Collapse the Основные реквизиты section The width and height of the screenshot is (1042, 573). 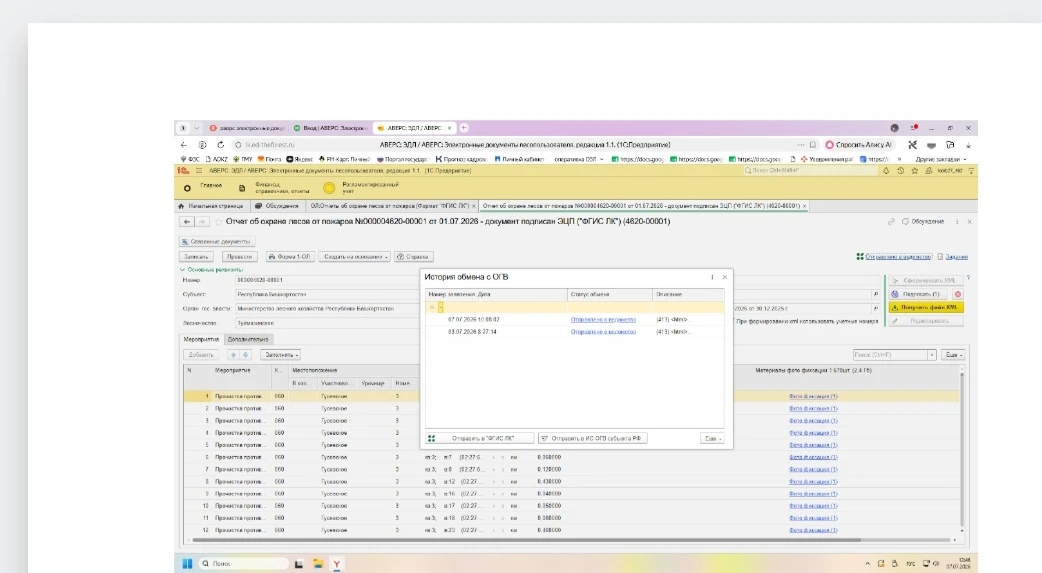(182, 270)
